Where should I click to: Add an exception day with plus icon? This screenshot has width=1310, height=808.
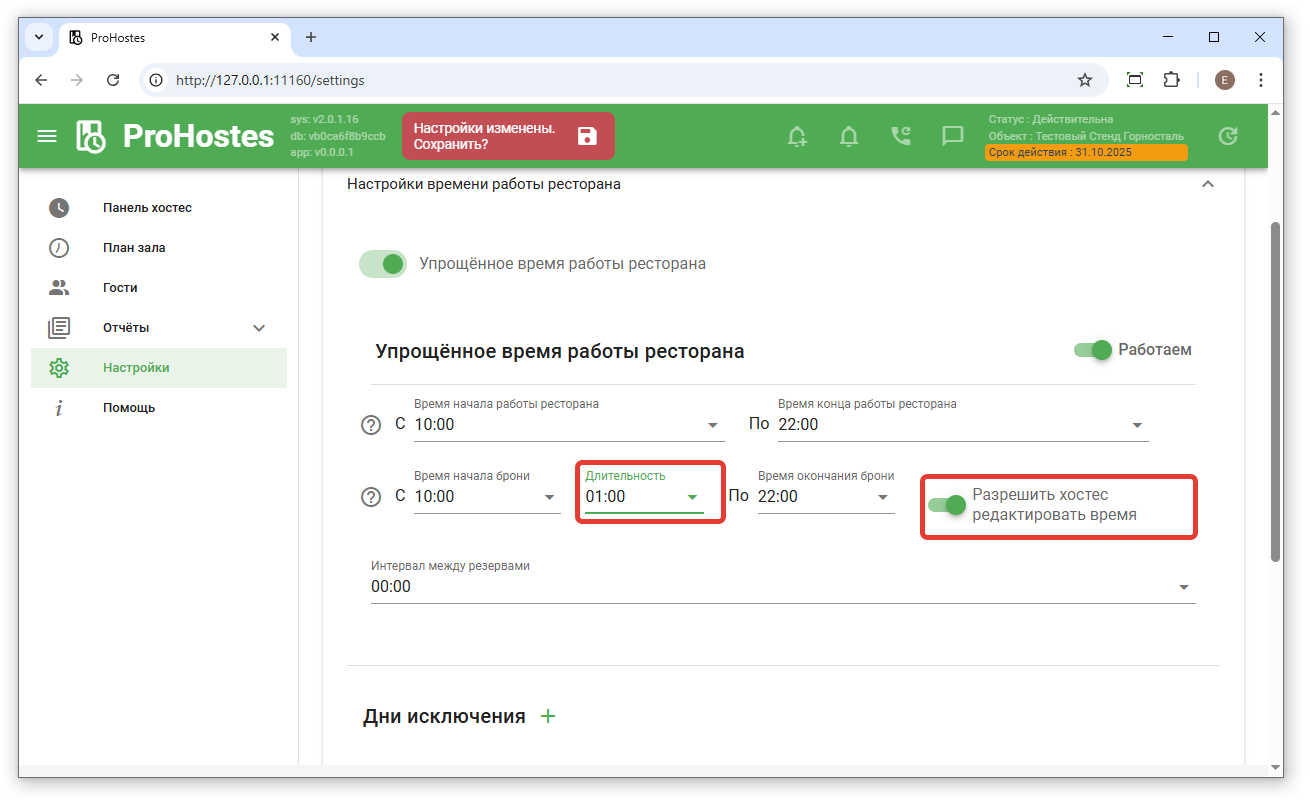point(547,716)
